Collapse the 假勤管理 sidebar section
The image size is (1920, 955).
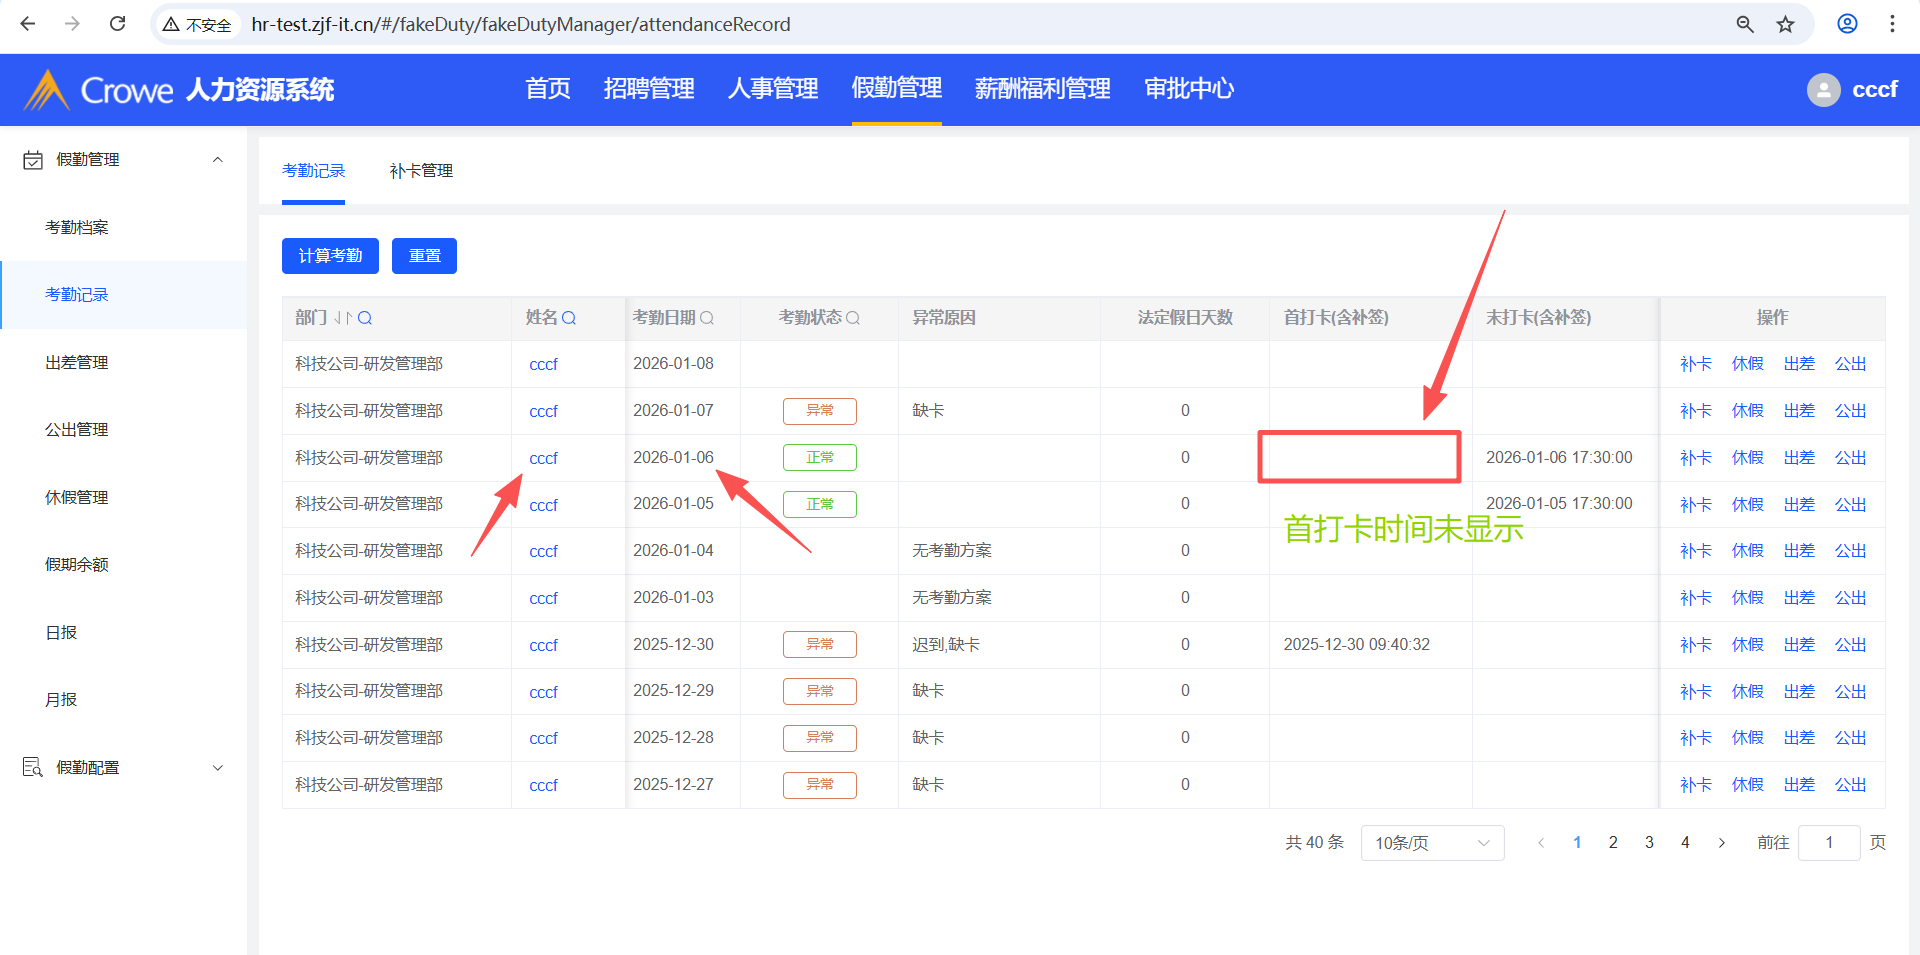(218, 160)
